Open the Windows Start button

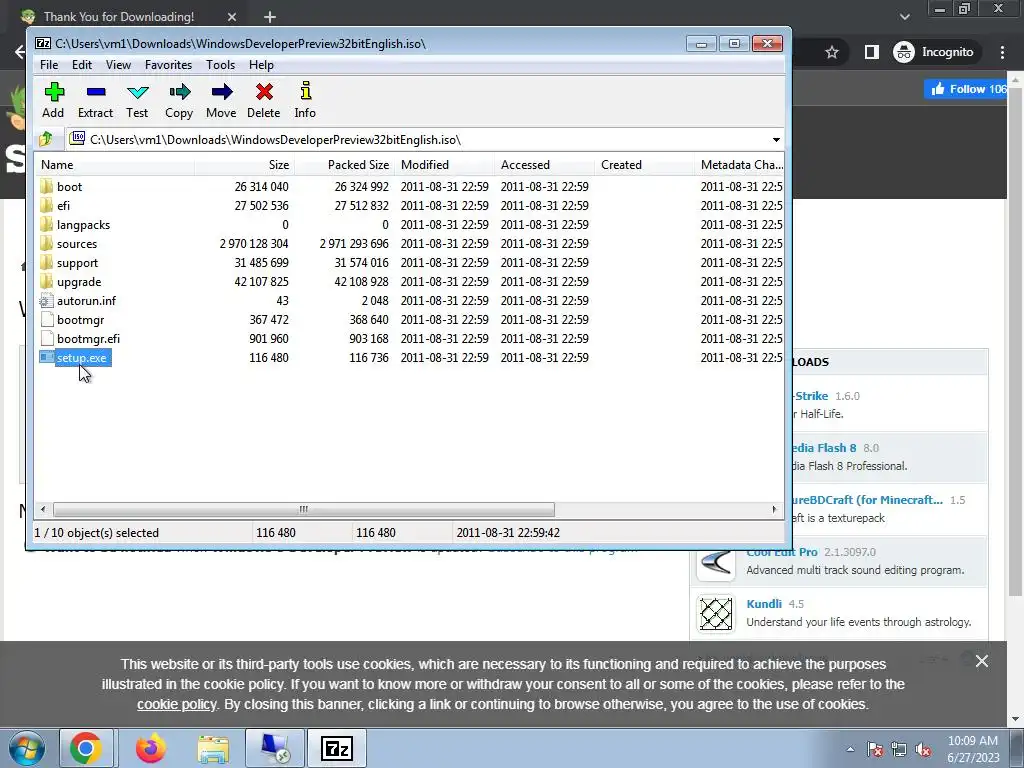point(25,748)
